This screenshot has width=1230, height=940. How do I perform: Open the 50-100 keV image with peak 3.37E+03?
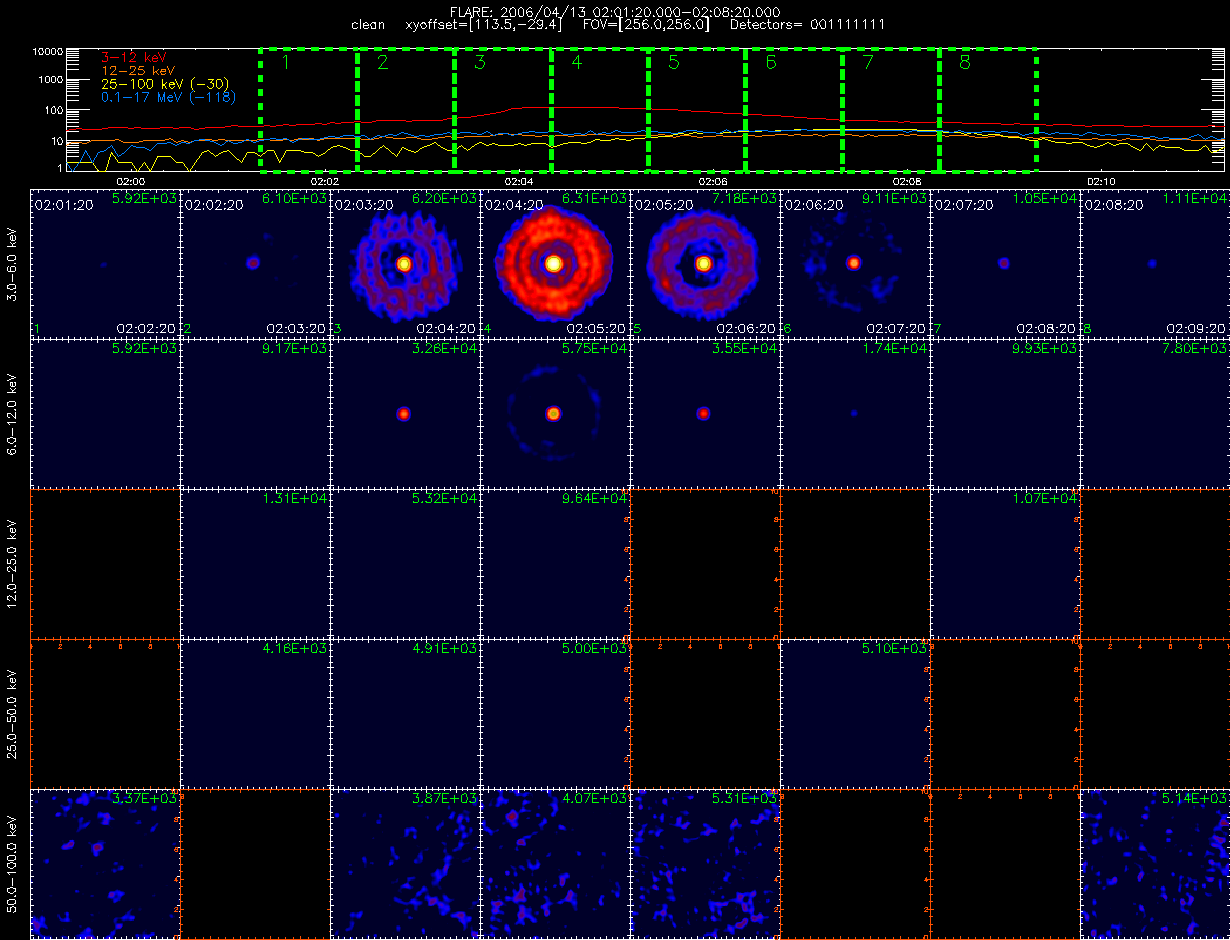(105, 863)
